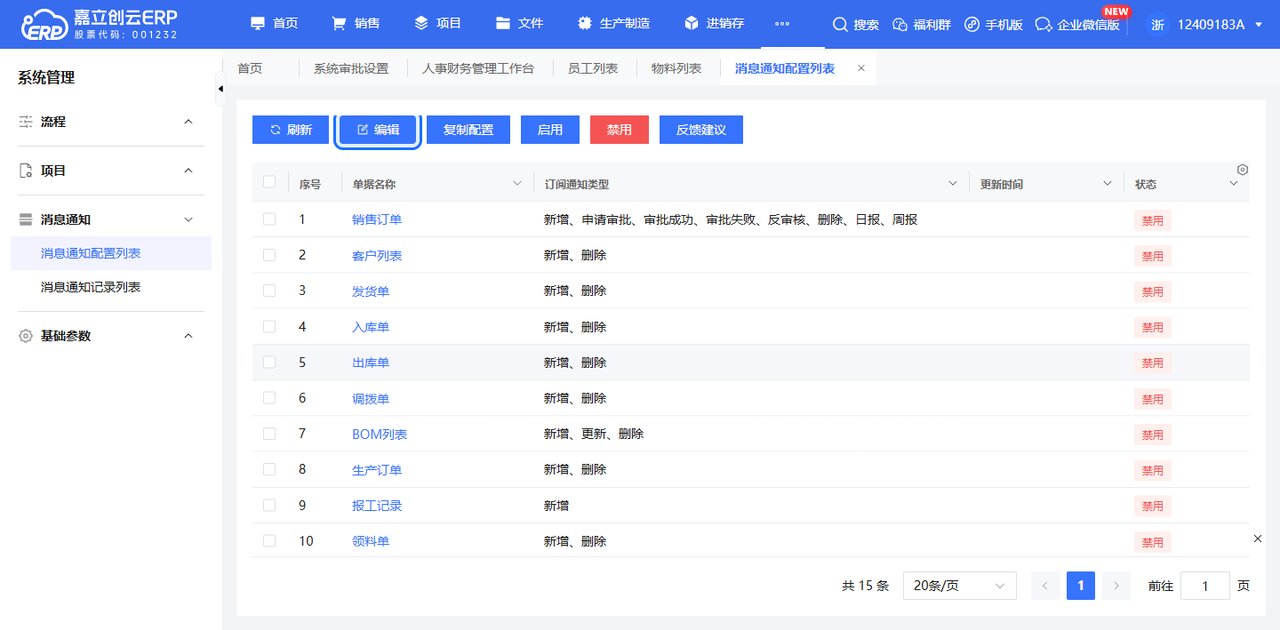
Task: Open 搜索 from the top bar
Action: point(856,24)
